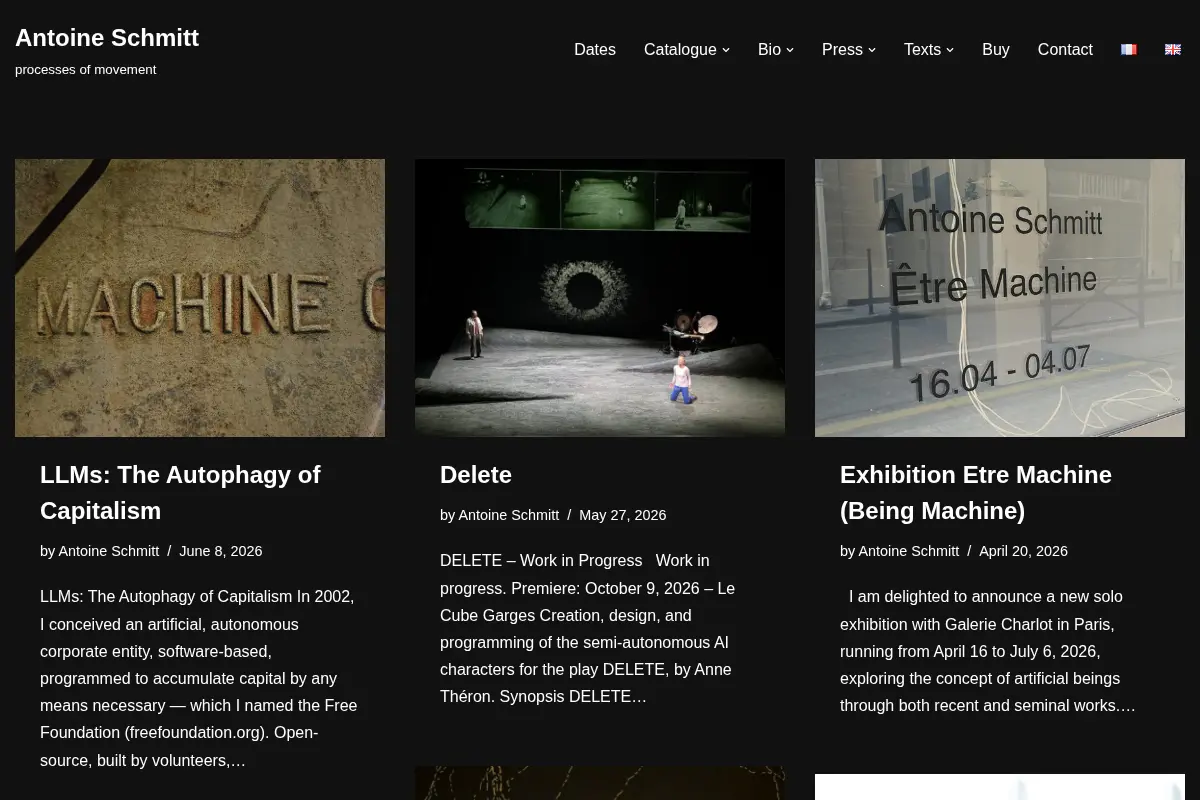Open 'LLMs: The Autophagy of Capitalism' post title

click(x=180, y=493)
